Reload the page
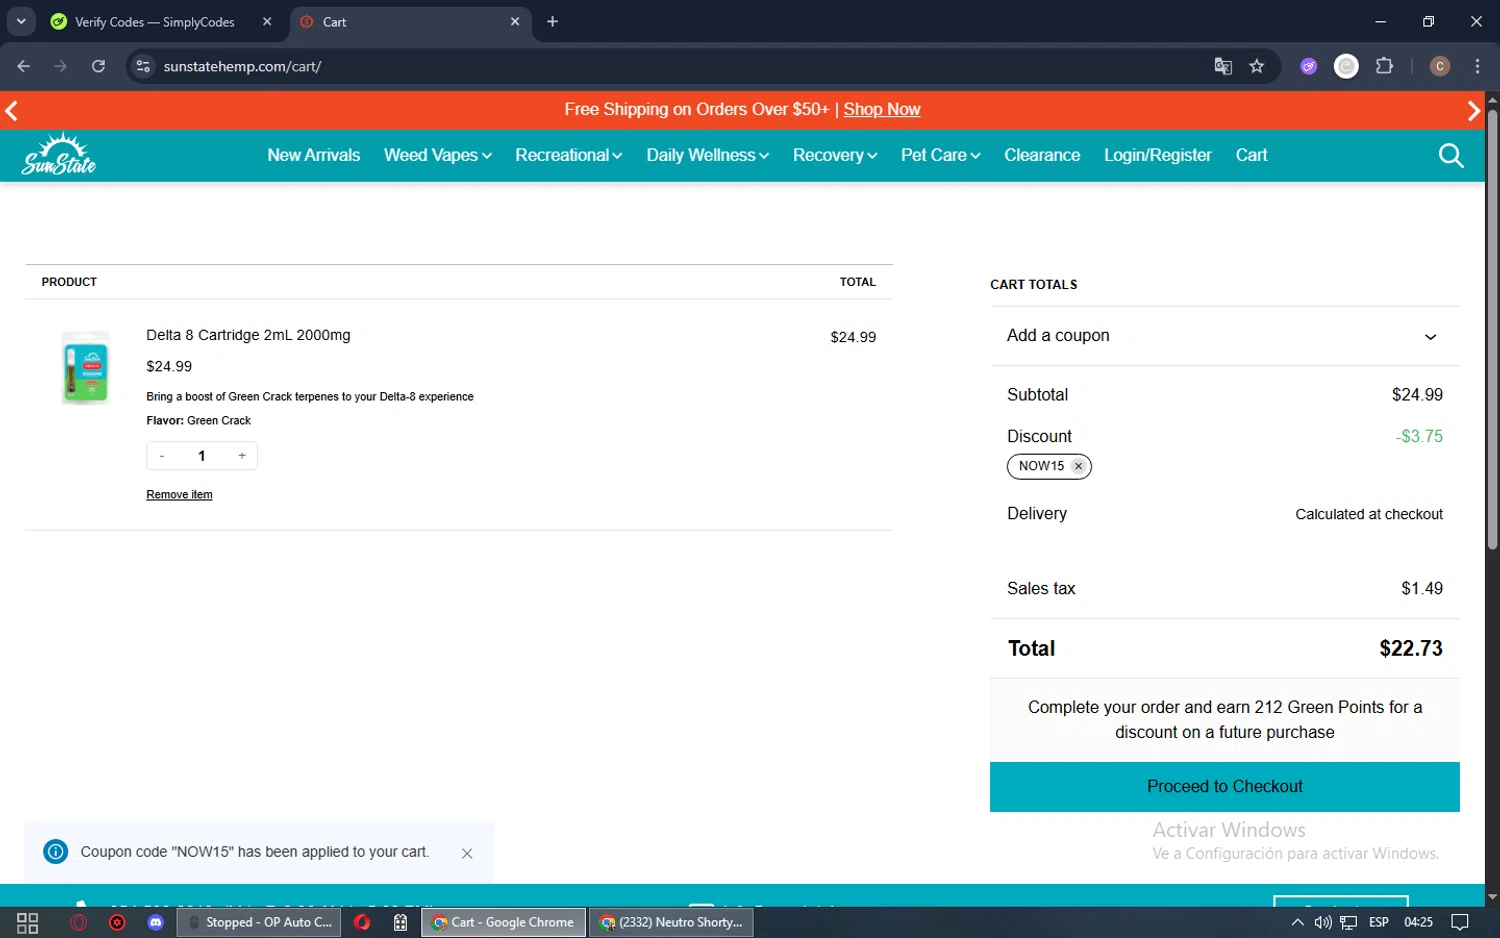This screenshot has height=938, width=1500. [x=98, y=66]
